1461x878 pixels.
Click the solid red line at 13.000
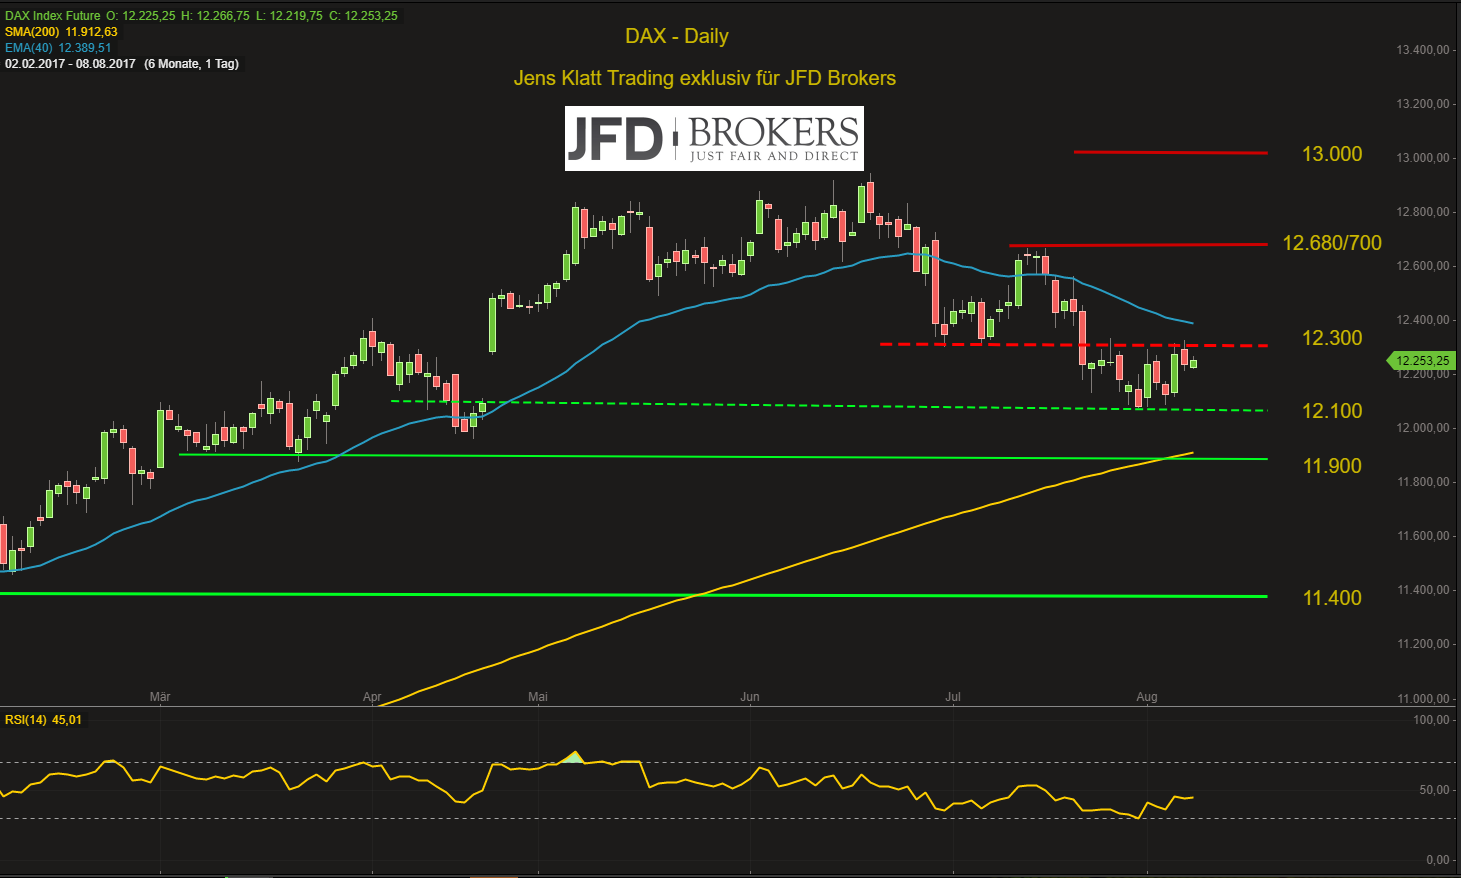click(x=1170, y=153)
